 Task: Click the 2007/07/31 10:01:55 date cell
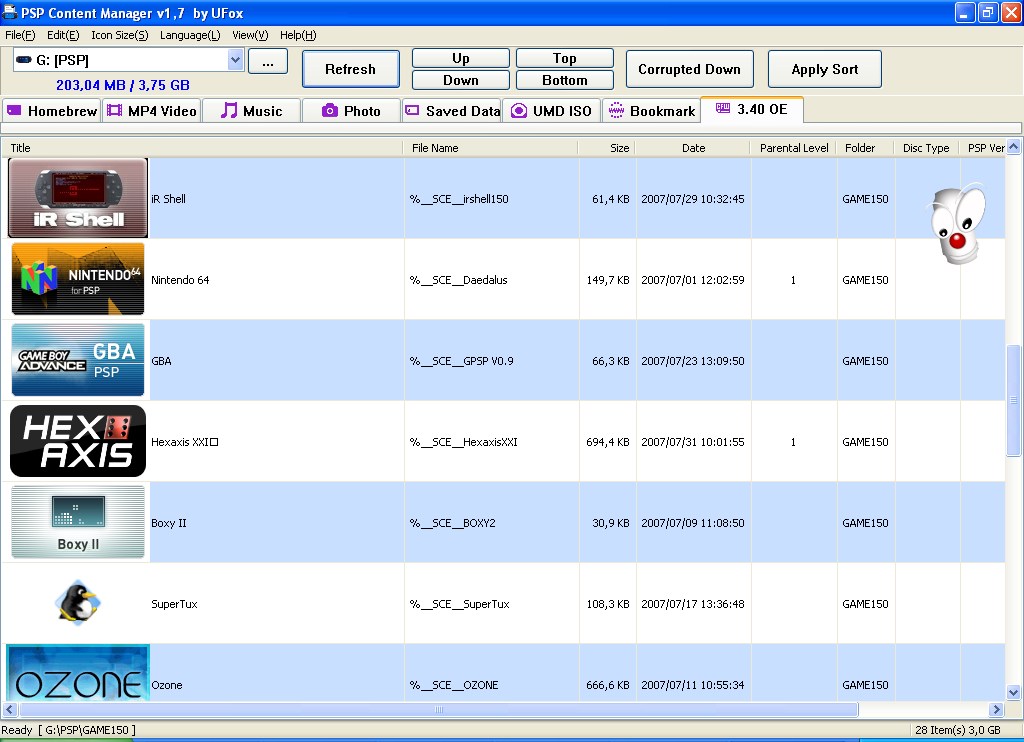[x=693, y=442]
